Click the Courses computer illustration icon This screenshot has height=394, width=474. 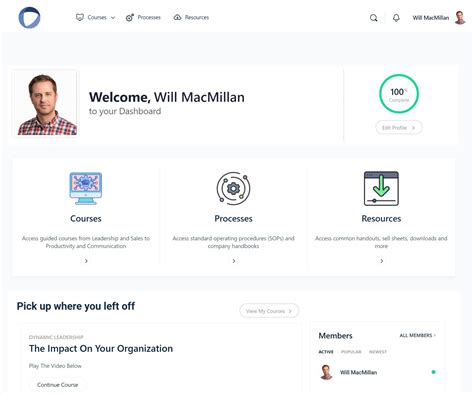pyautogui.click(x=86, y=188)
